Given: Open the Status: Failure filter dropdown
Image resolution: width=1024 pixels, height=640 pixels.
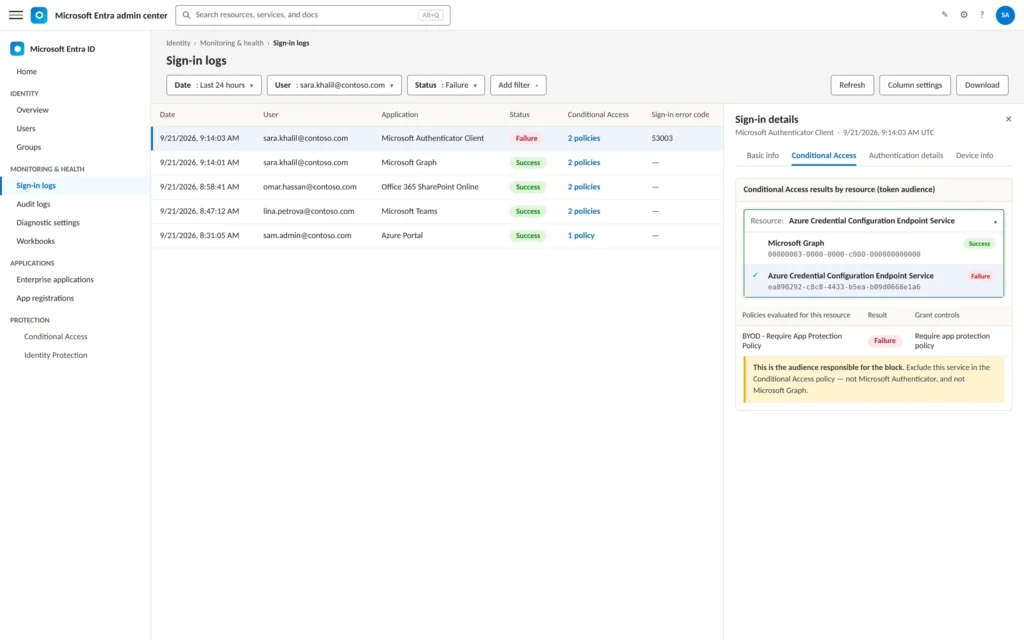Looking at the screenshot, I should tap(446, 85).
